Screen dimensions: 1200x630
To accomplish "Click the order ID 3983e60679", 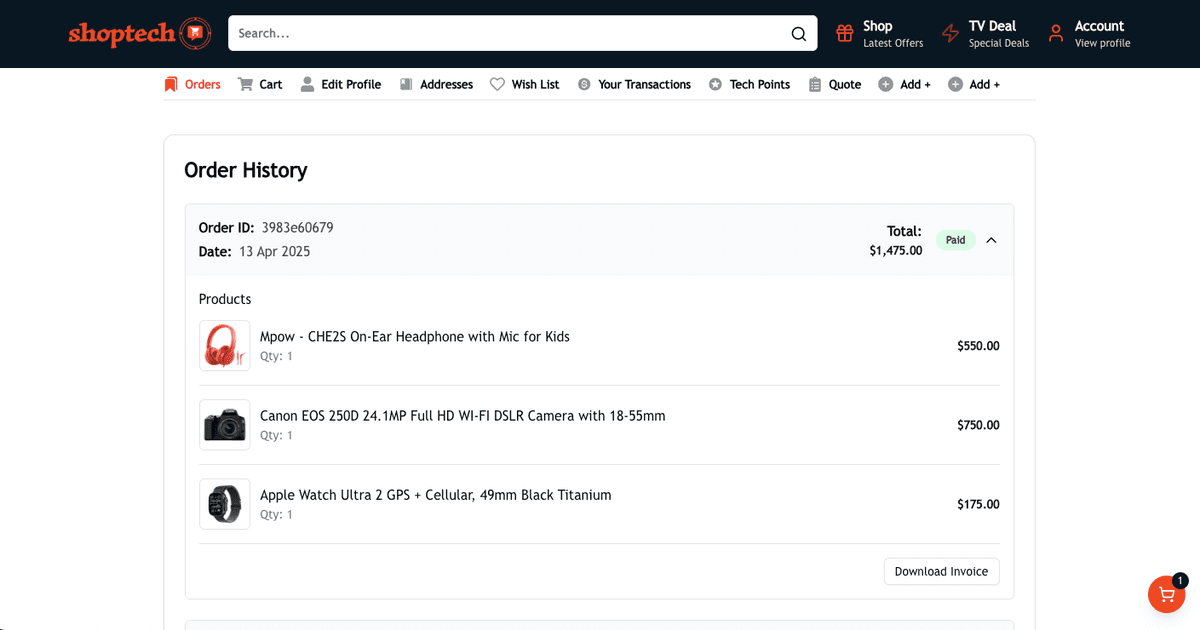I will (298, 228).
